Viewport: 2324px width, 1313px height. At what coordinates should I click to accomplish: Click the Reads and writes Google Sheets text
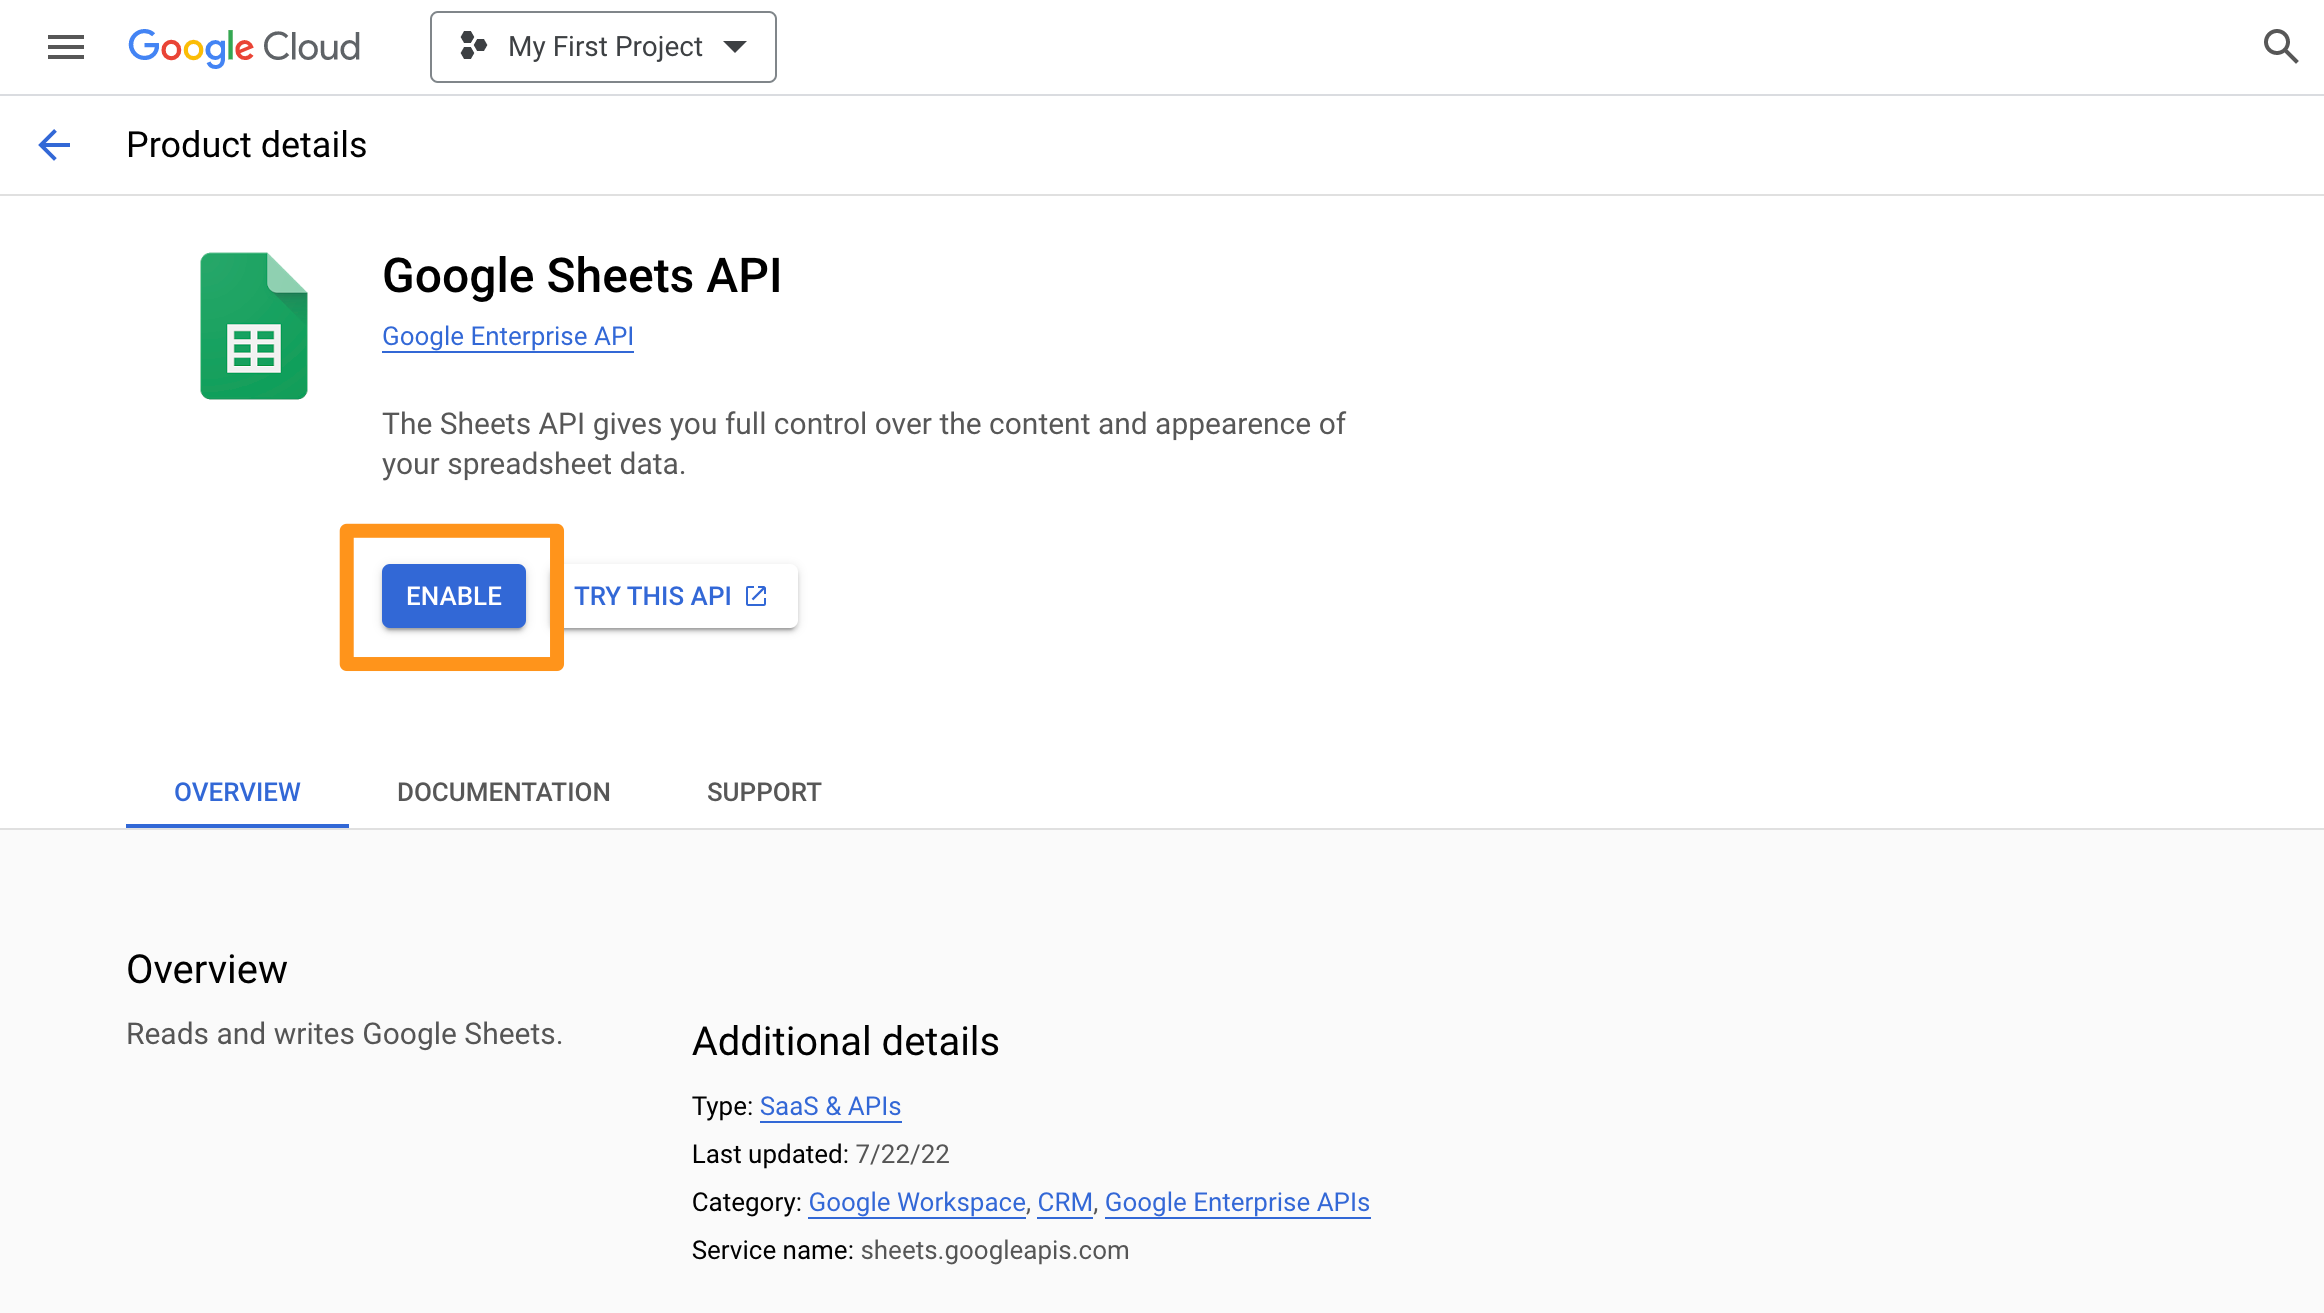pyautogui.click(x=345, y=1033)
